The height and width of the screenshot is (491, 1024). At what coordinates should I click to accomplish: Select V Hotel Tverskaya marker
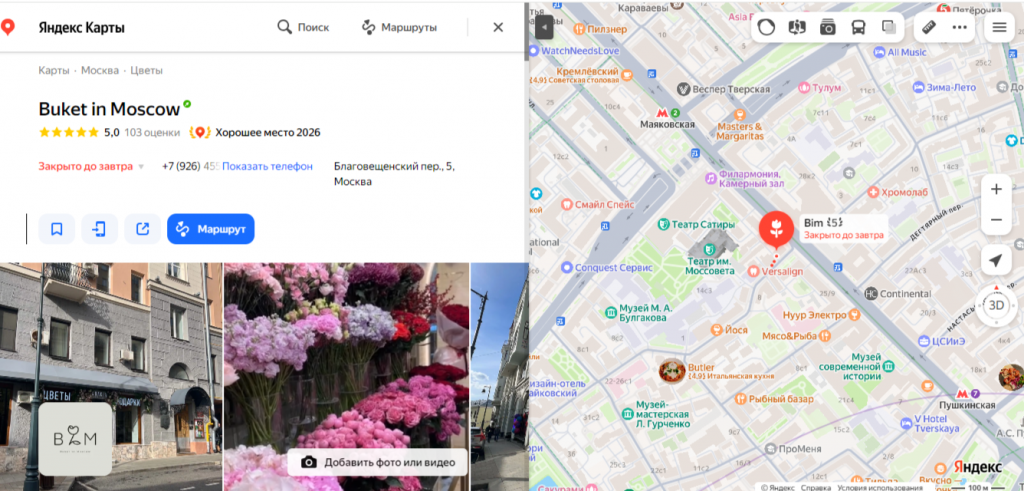(929, 423)
